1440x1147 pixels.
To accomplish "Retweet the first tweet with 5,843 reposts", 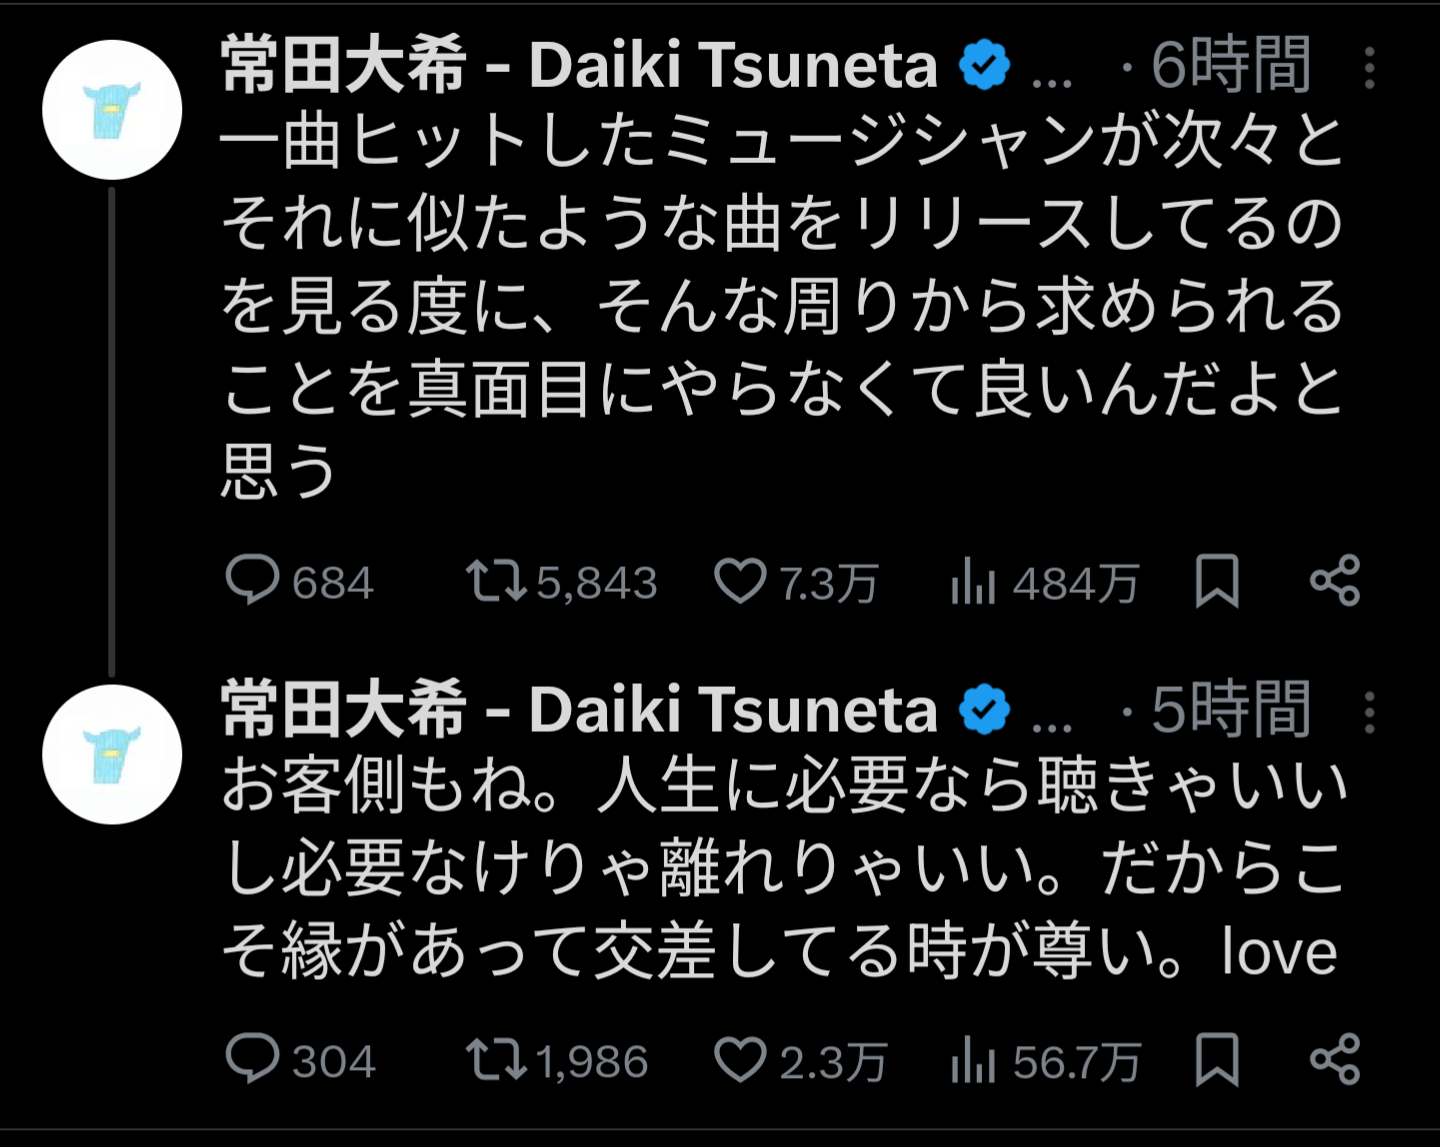I will [x=496, y=581].
